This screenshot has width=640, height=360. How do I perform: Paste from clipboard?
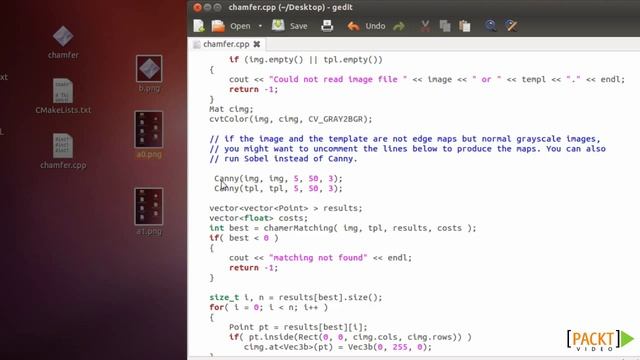pyautogui.click(x=464, y=27)
